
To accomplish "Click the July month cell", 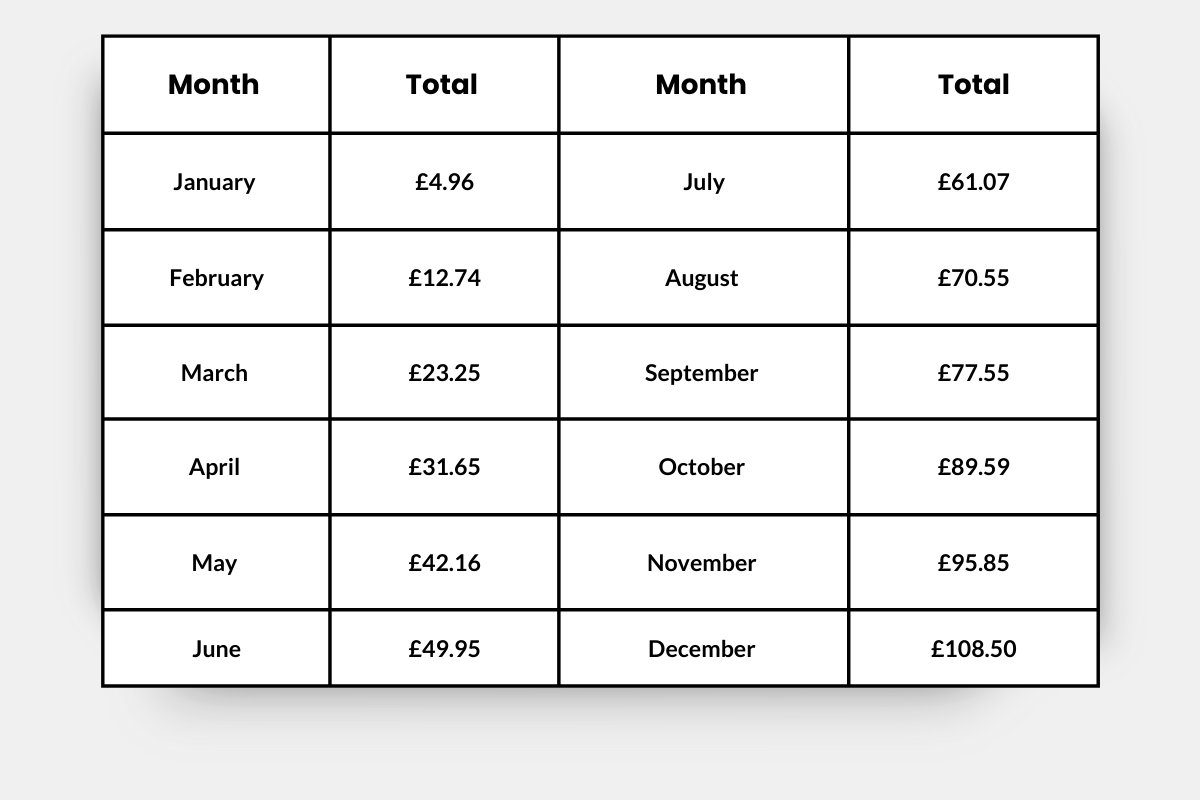I will click(703, 182).
